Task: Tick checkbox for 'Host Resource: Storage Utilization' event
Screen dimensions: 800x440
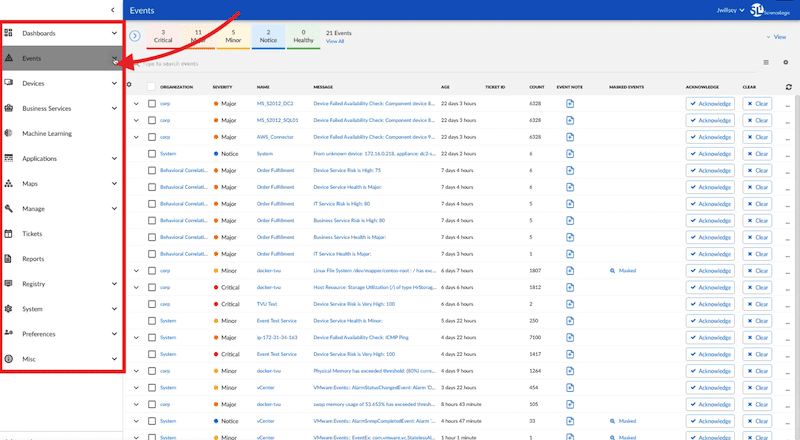Action: (x=152, y=287)
